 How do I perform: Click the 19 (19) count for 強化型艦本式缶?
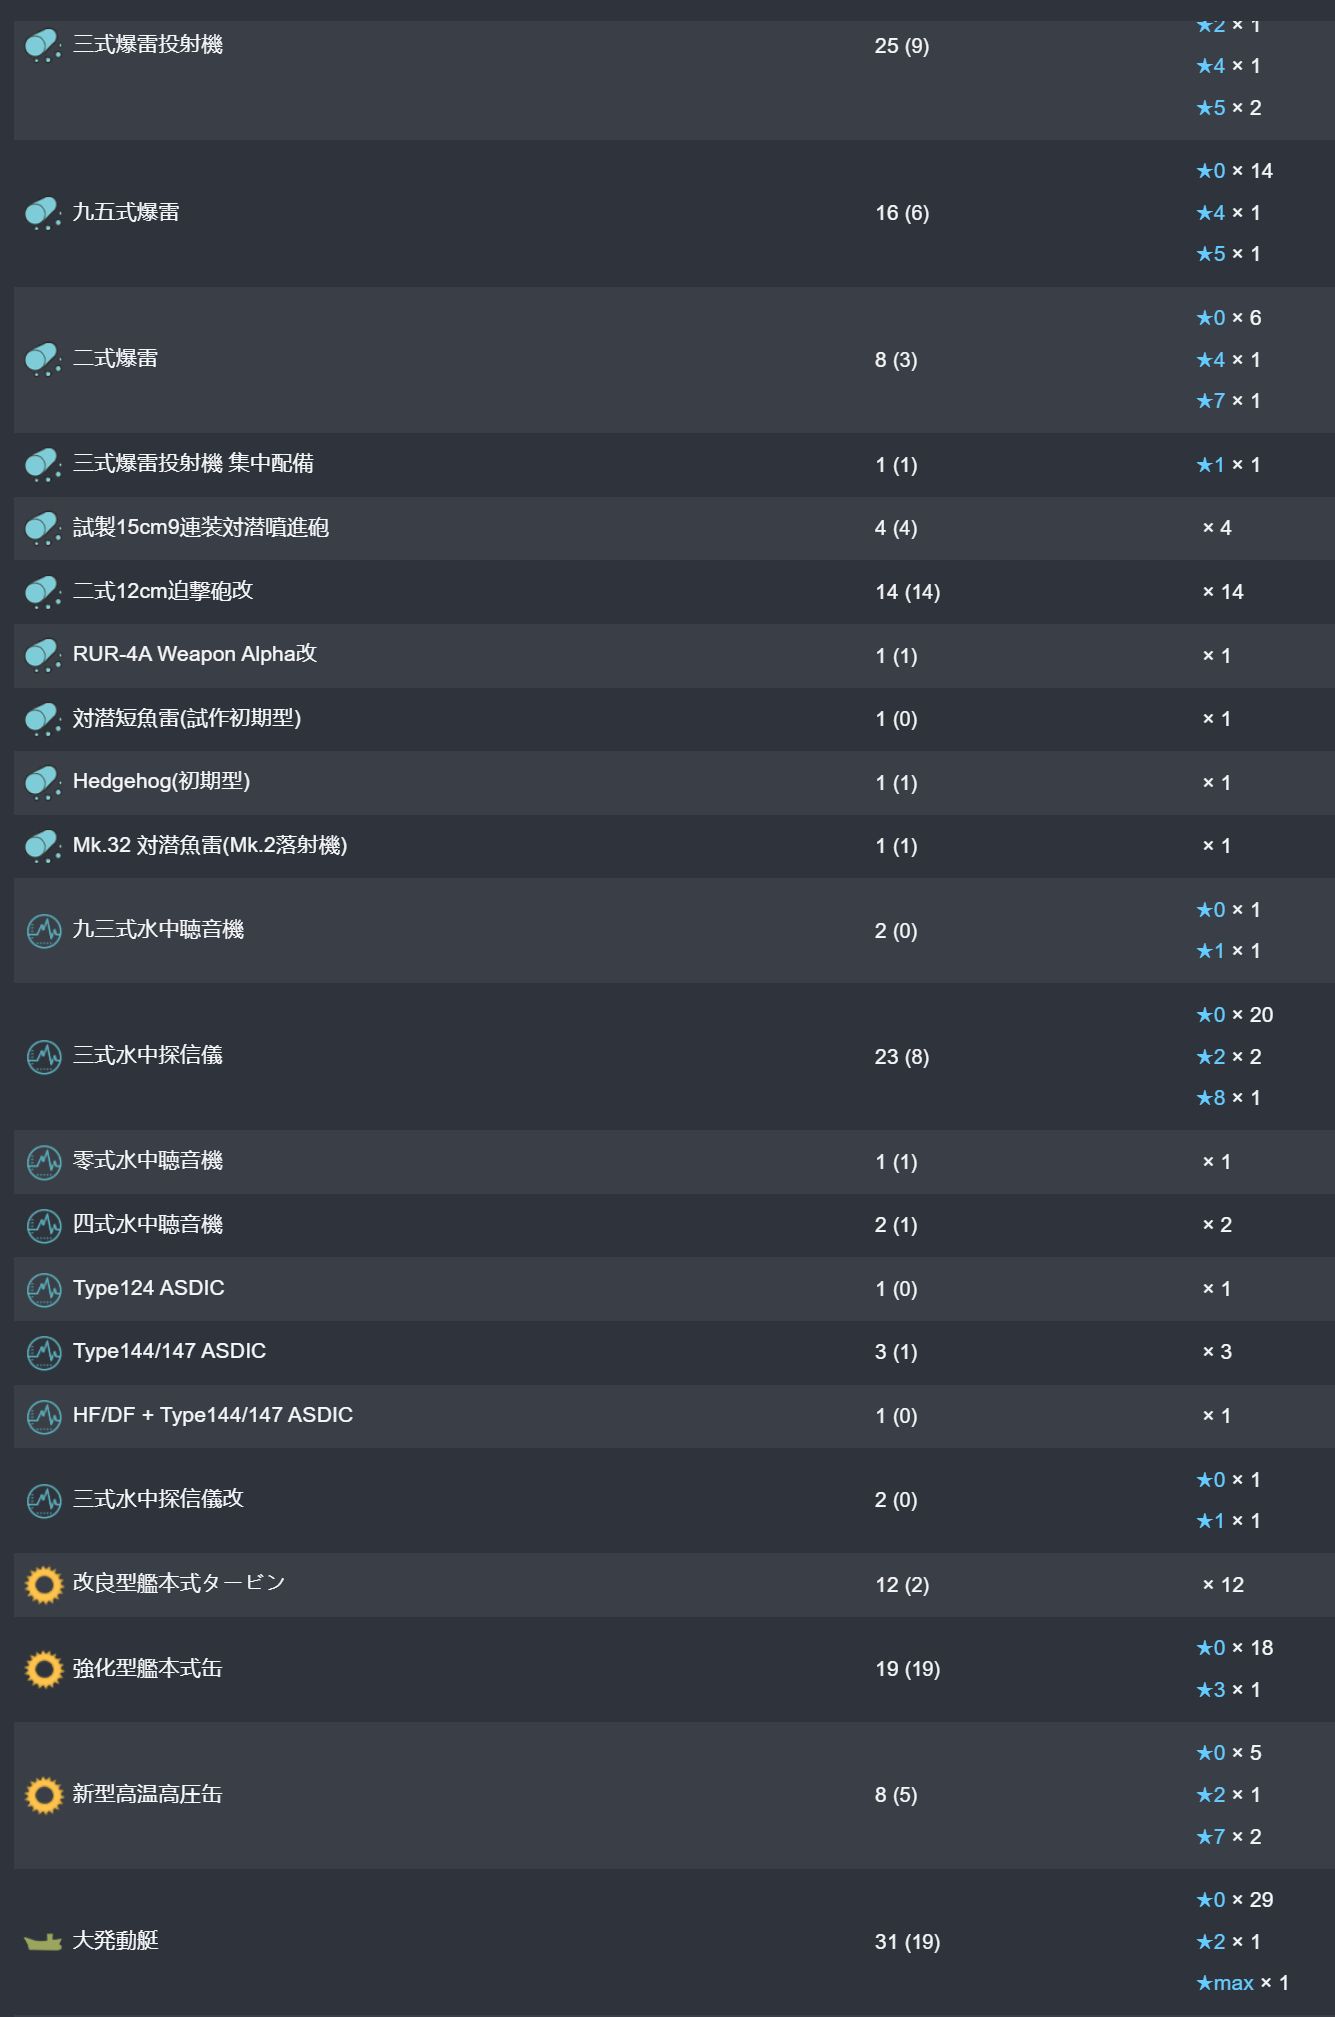point(907,1669)
